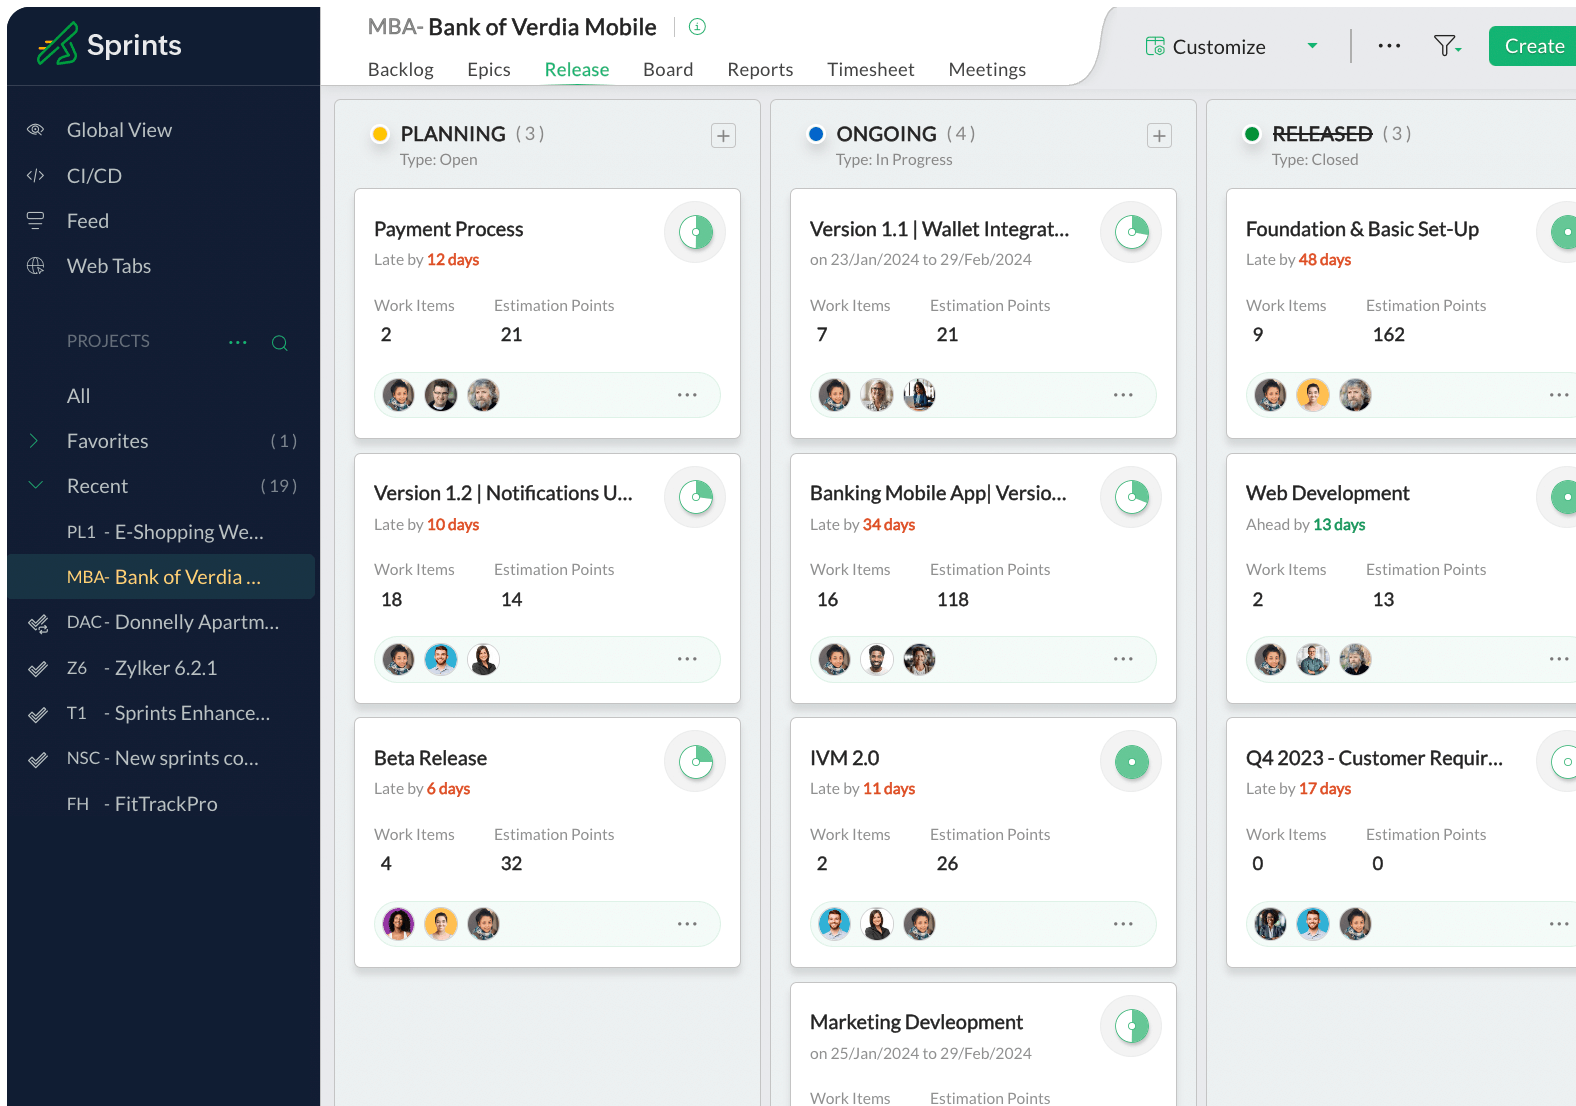Open IVM 2.0 progress circle

(1131, 762)
